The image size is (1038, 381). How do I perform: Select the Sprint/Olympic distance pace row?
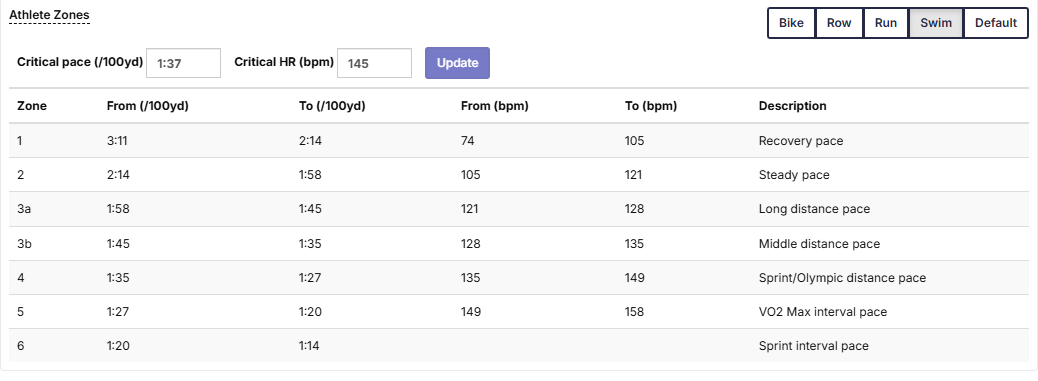[519, 278]
